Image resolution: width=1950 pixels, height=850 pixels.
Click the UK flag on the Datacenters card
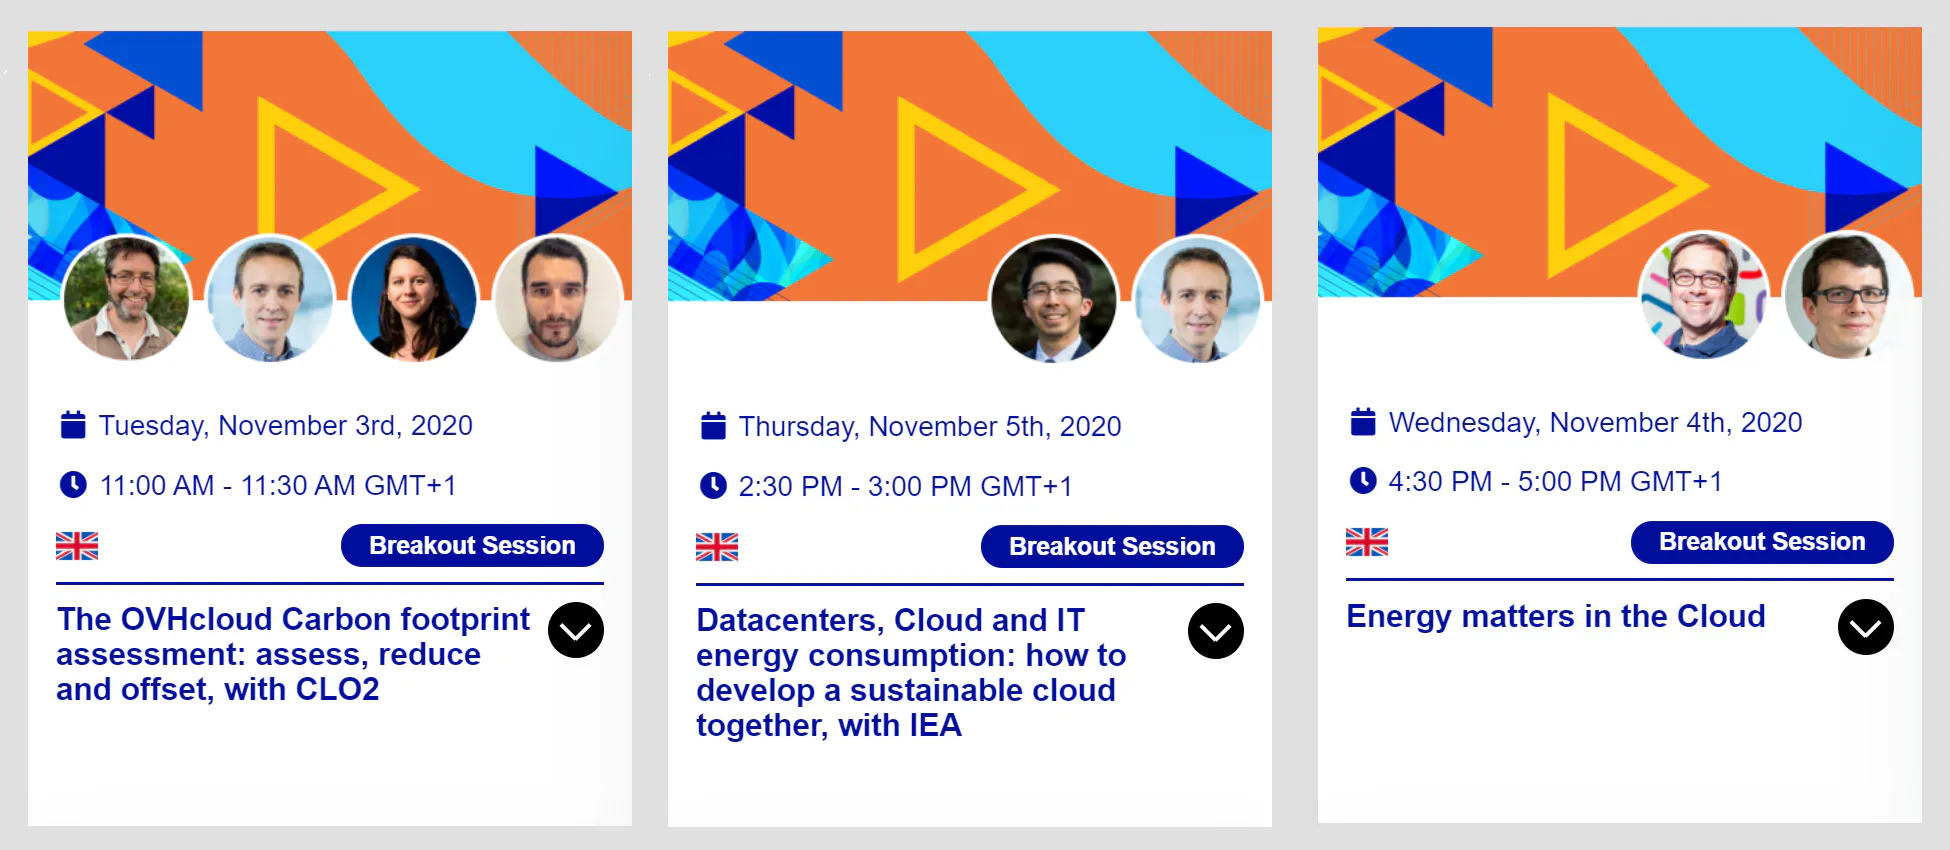717,547
